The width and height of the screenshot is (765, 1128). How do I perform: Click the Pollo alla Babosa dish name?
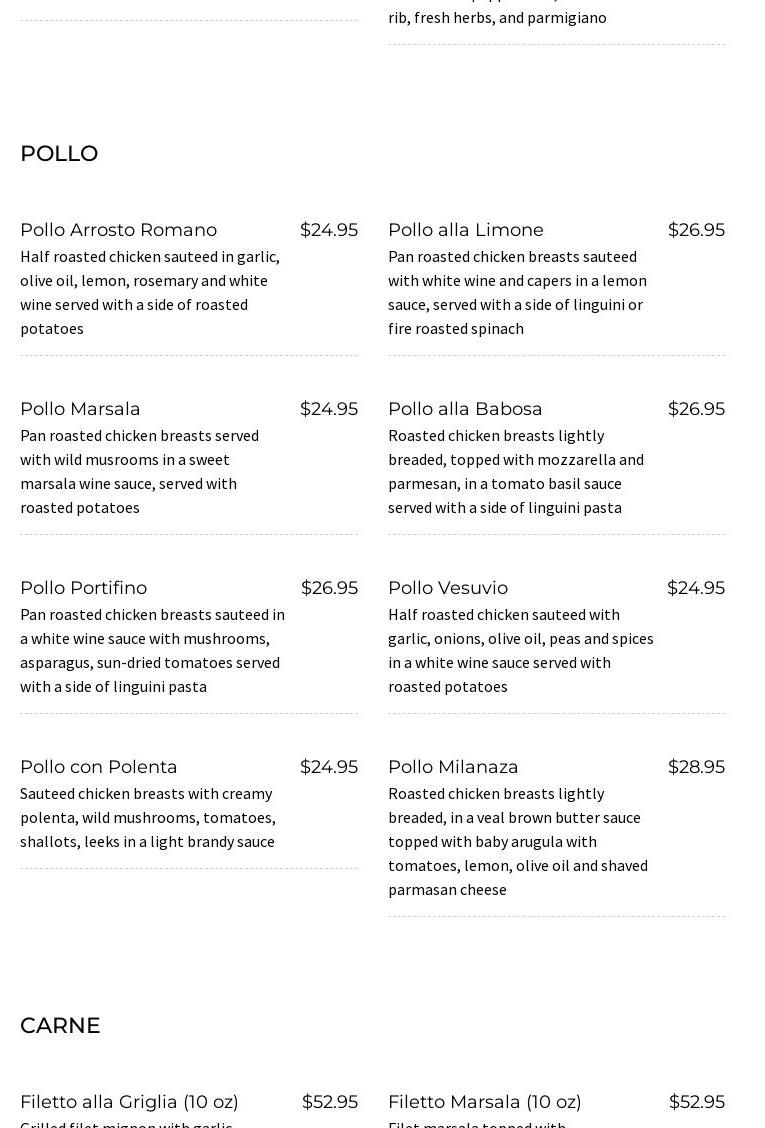(x=465, y=409)
